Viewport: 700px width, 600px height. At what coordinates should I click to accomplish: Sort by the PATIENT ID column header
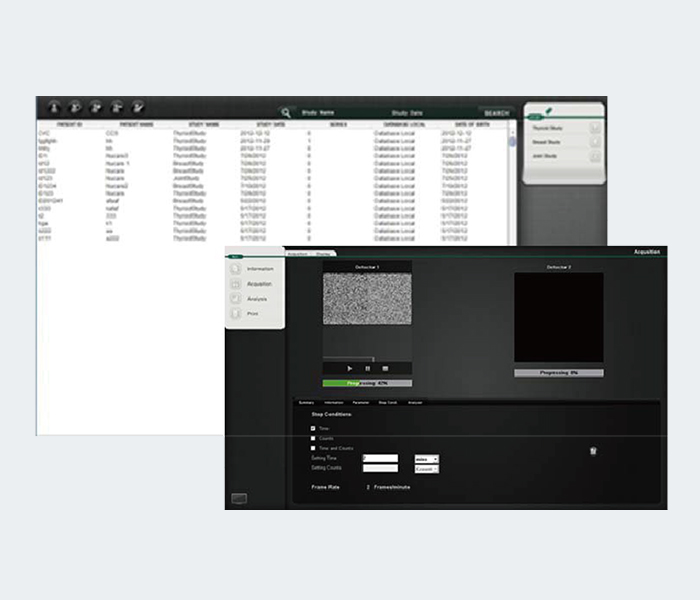click(70, 125)
